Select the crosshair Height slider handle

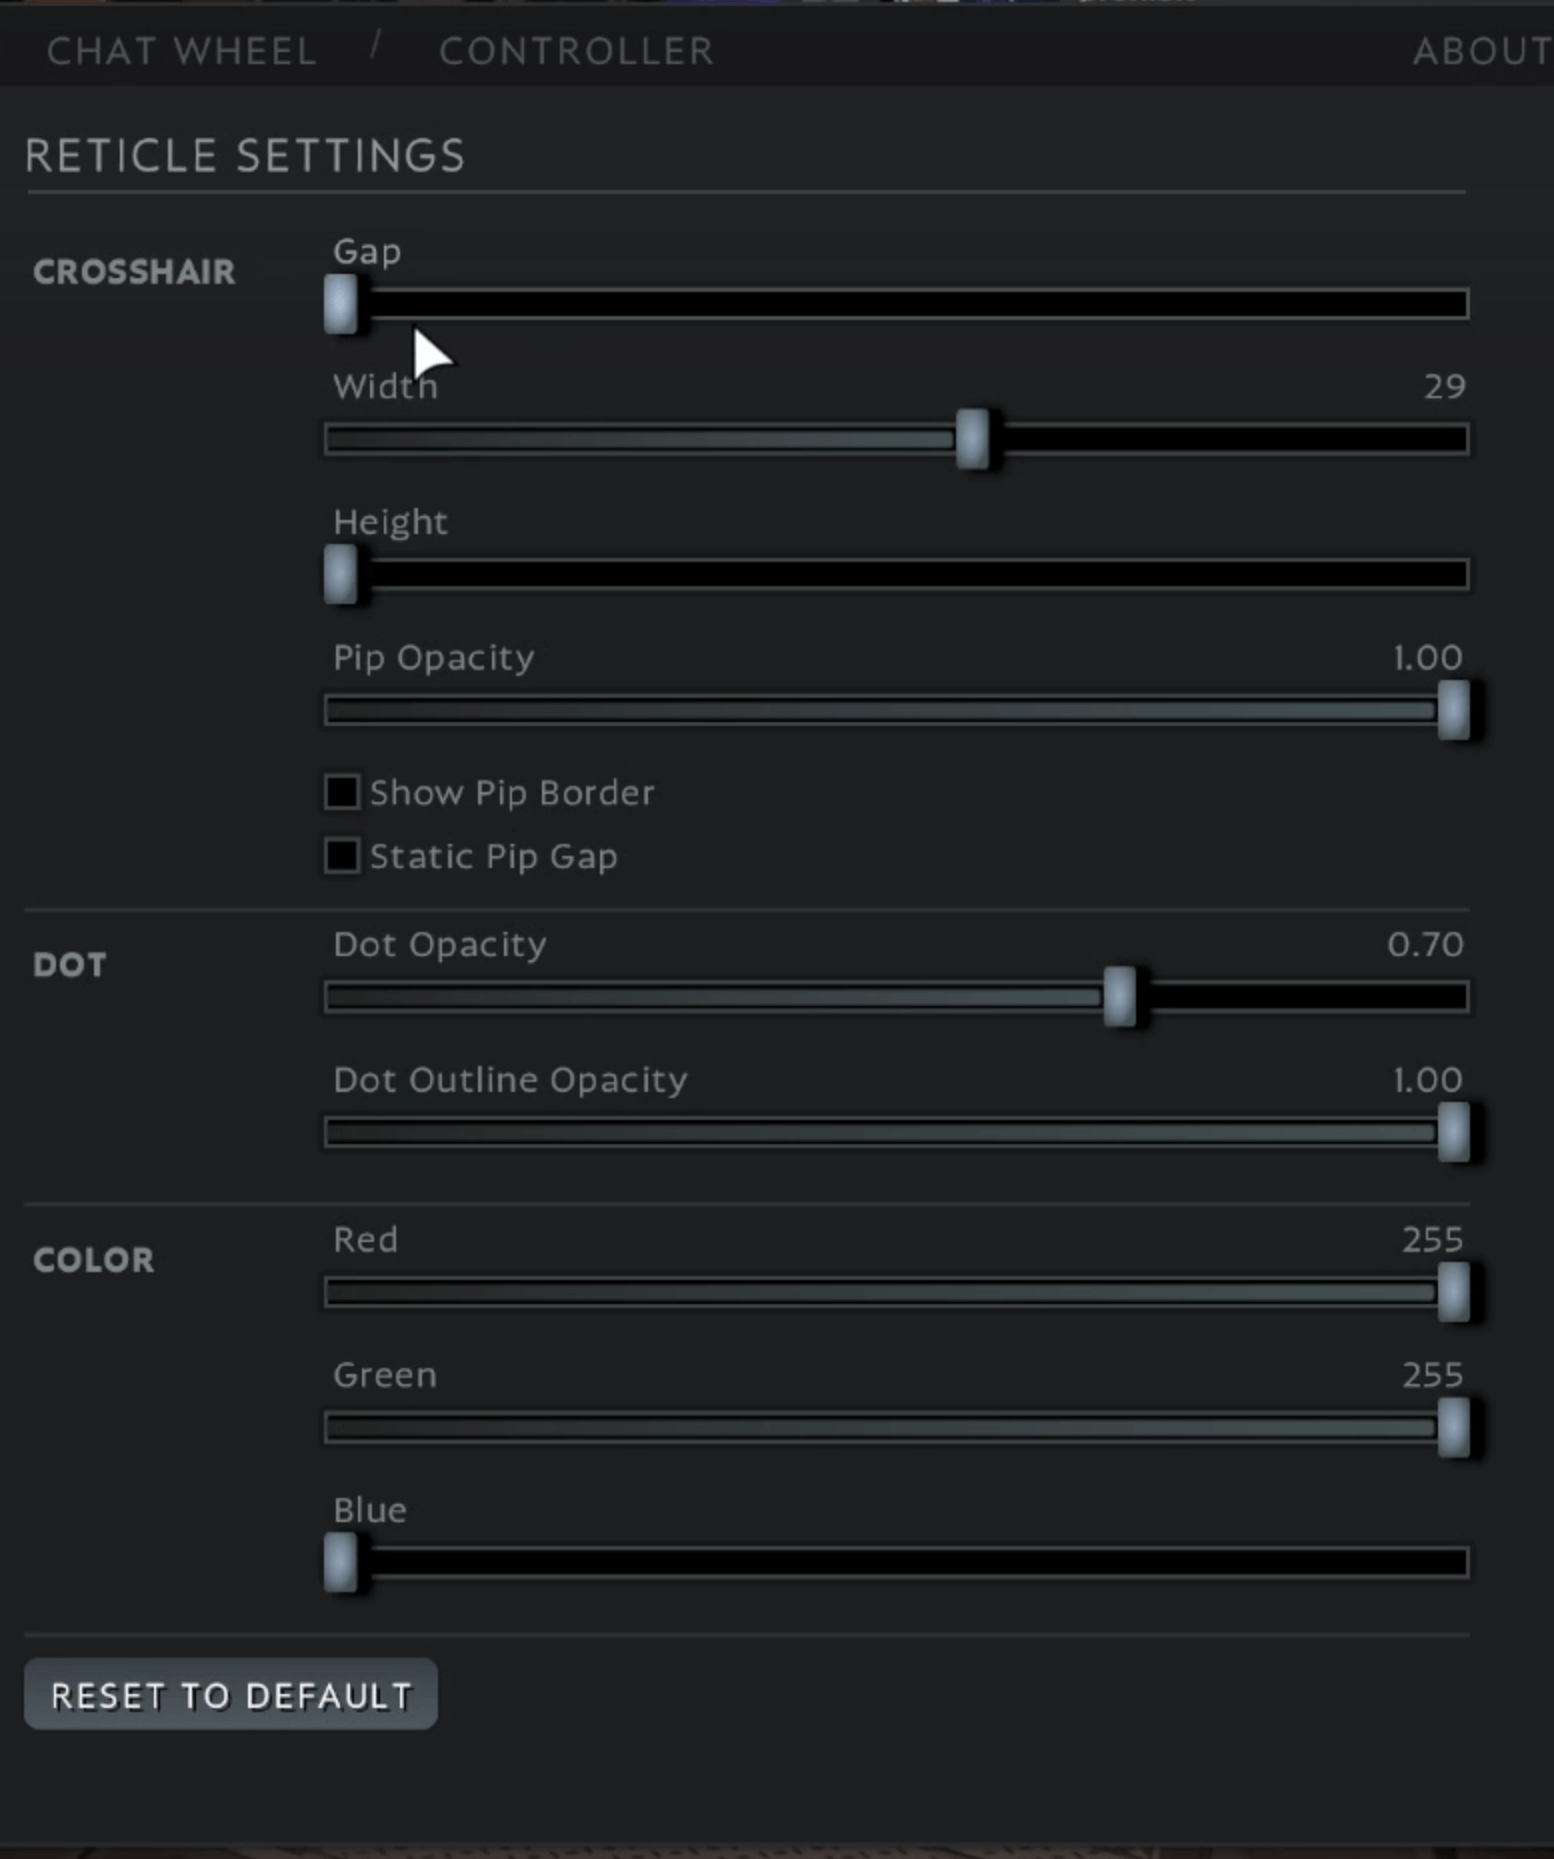coord(341,575)
